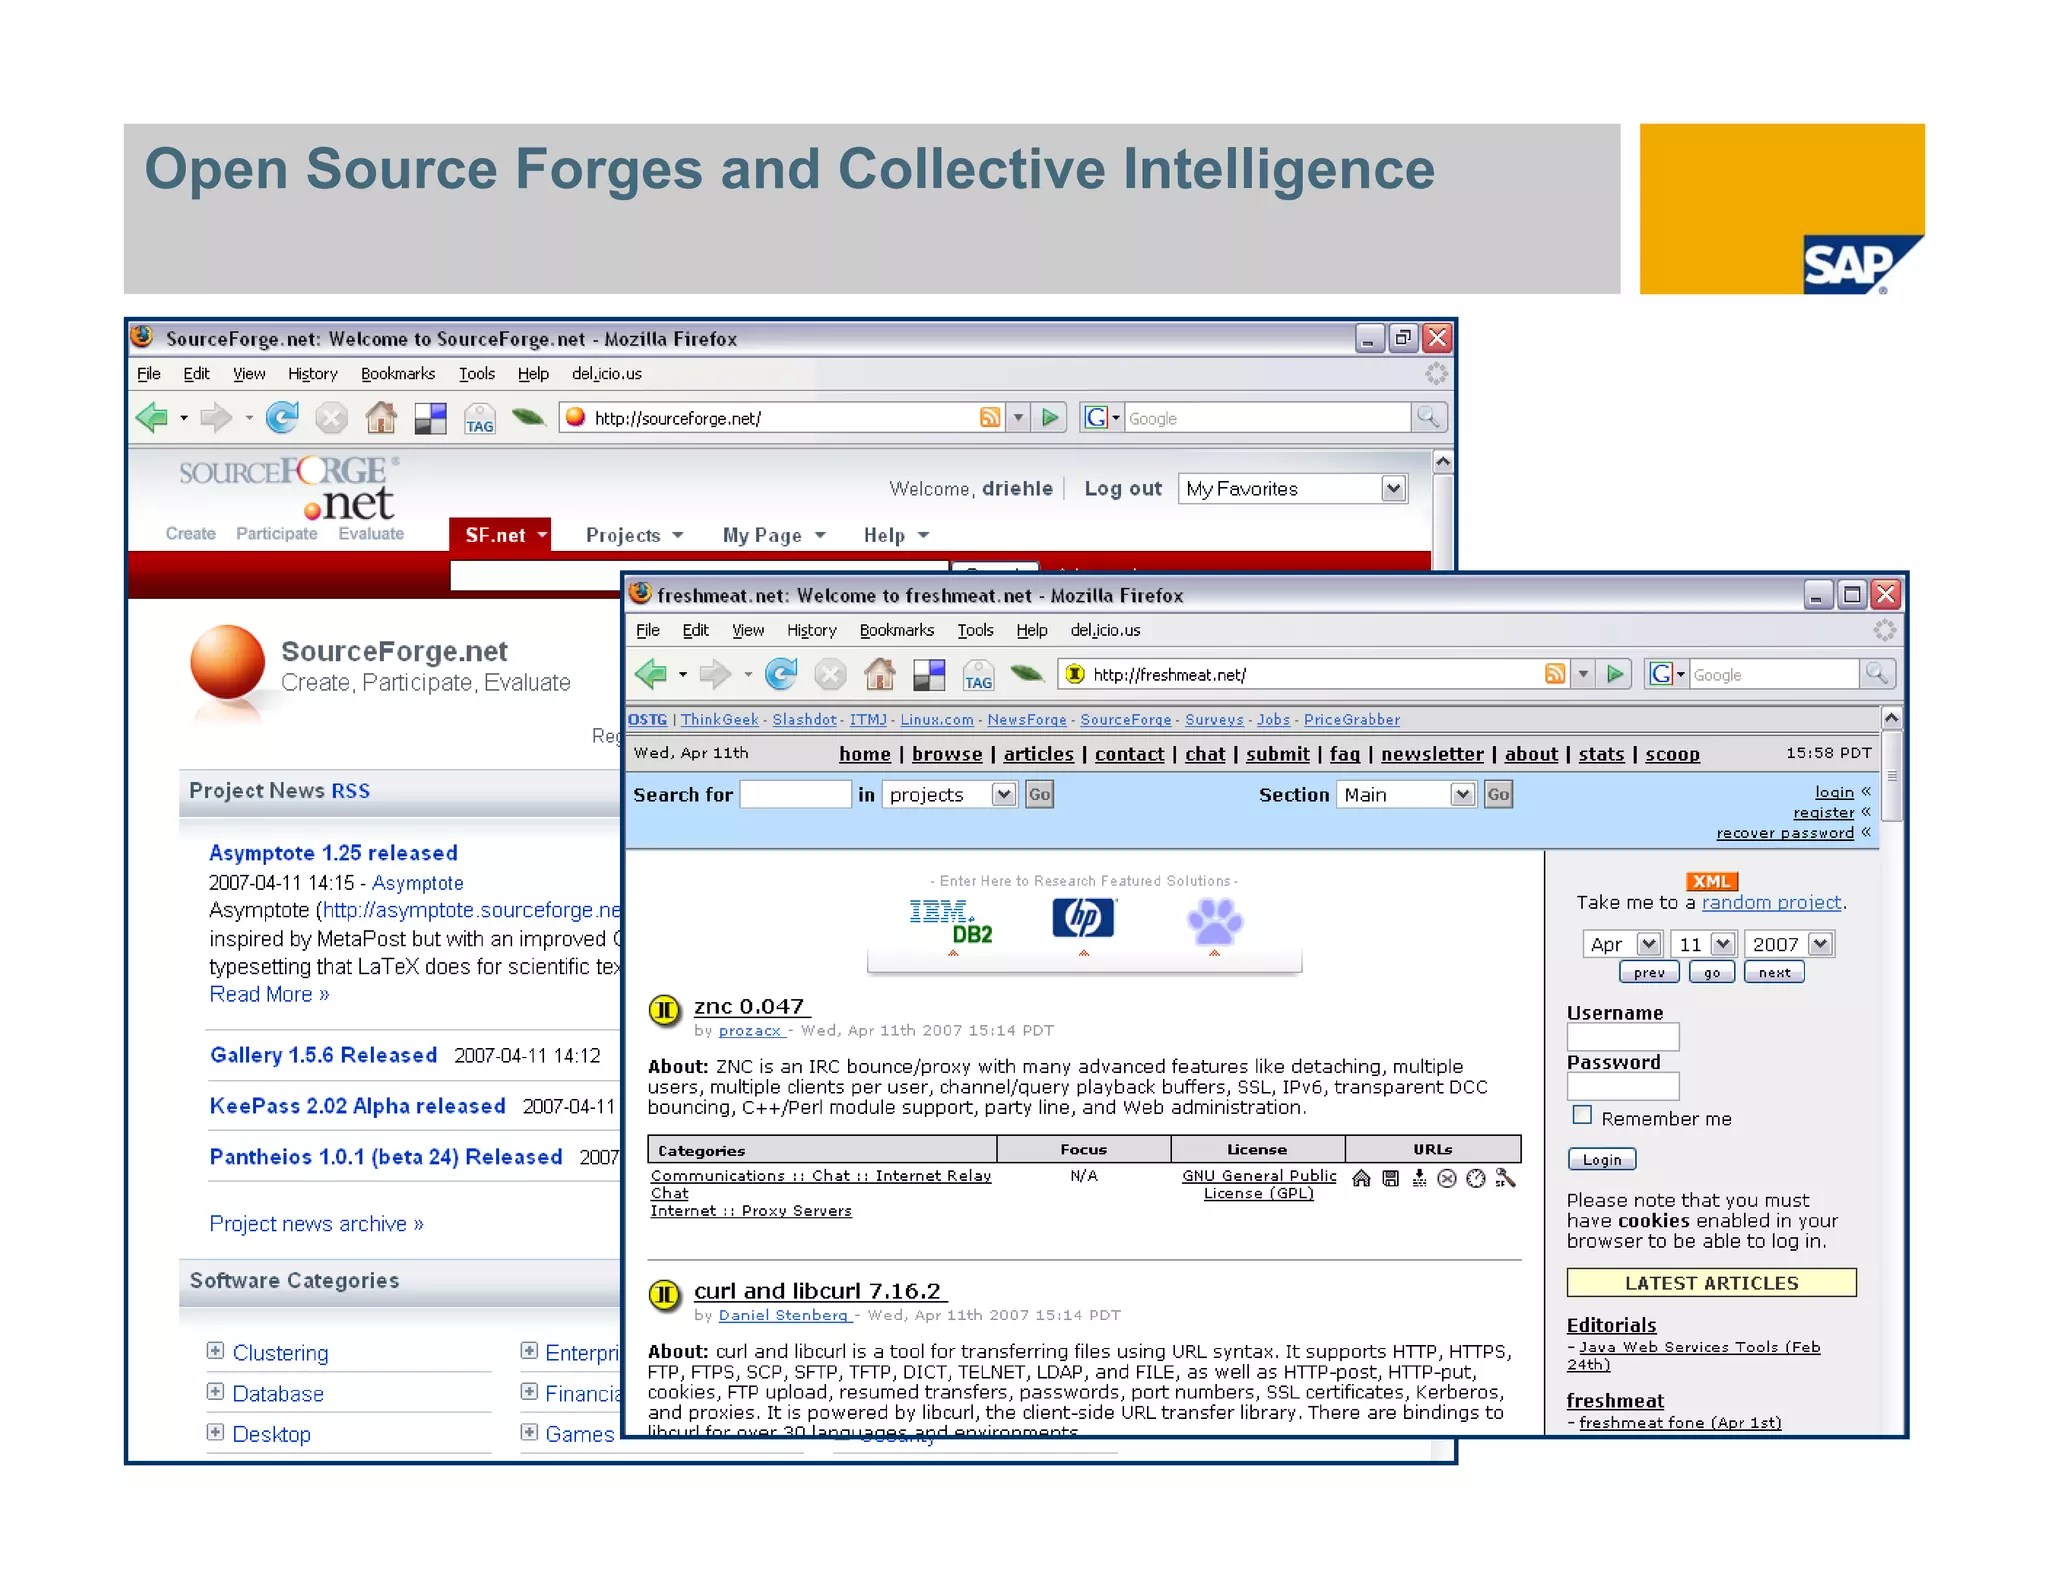Click the HP logo featured solution
Screen dimensions: 2048x1582
[x=1083, y=918]
